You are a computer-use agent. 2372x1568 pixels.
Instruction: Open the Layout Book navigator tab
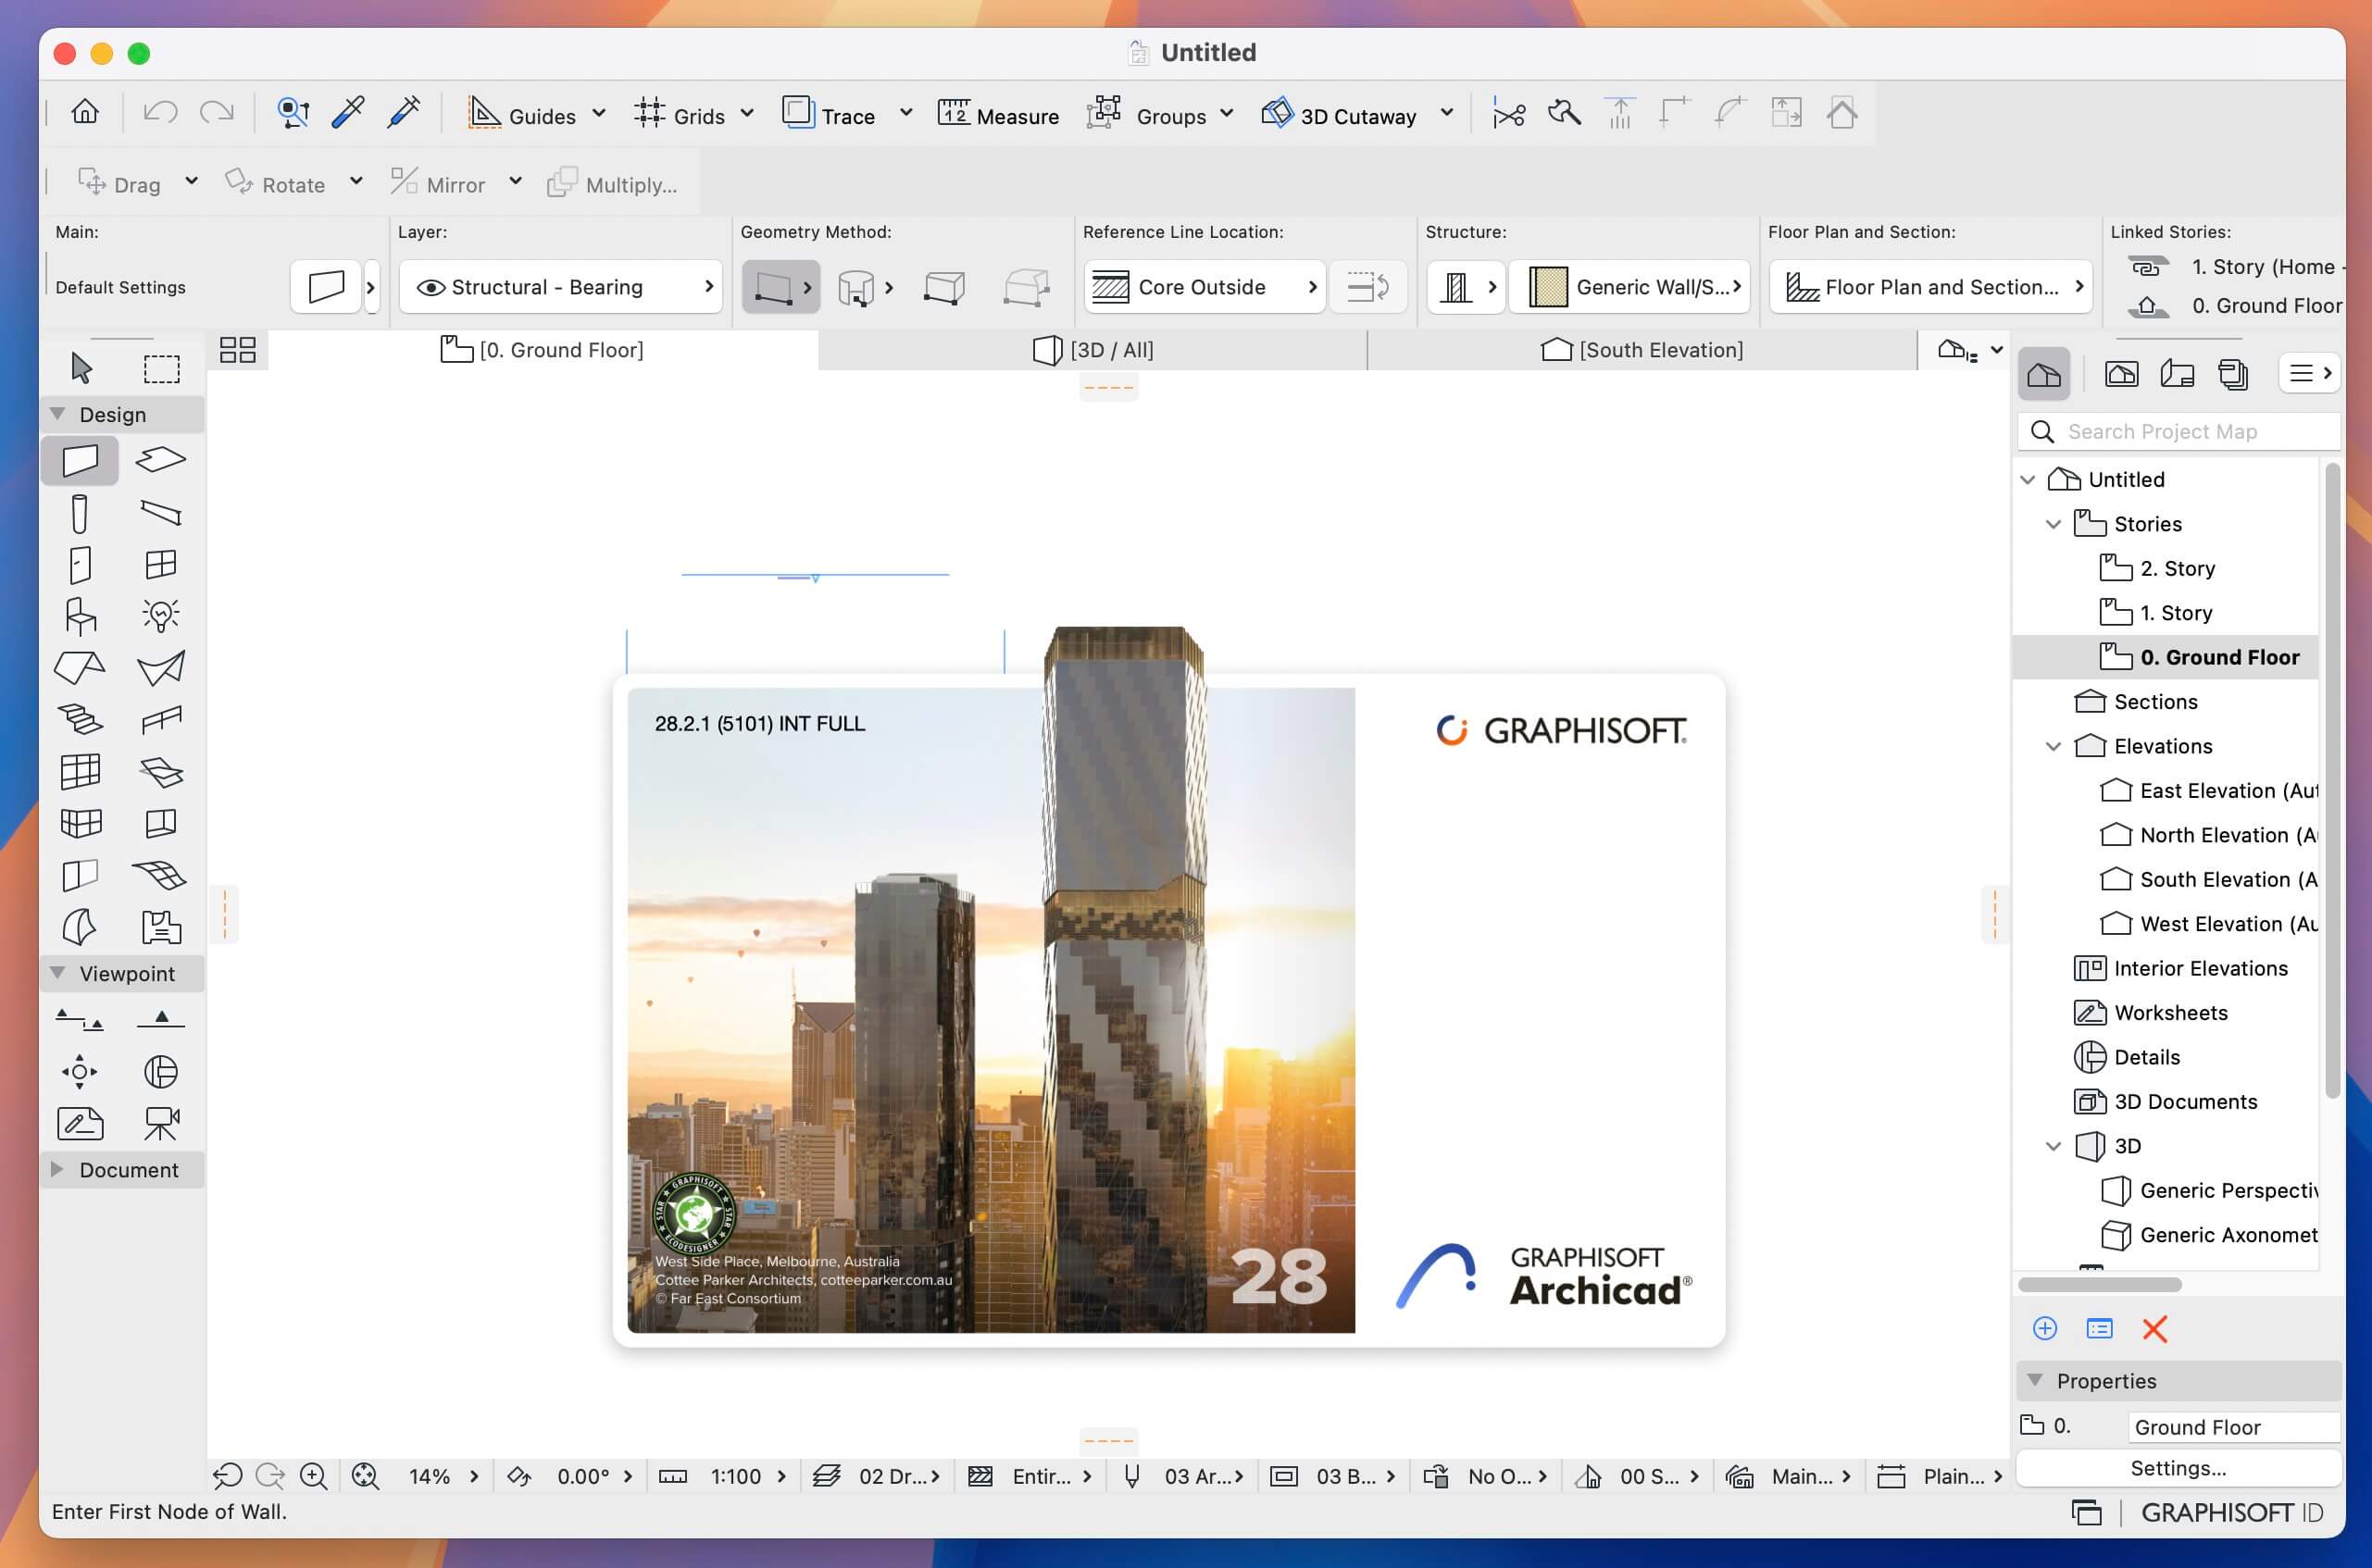(2177, 374)
